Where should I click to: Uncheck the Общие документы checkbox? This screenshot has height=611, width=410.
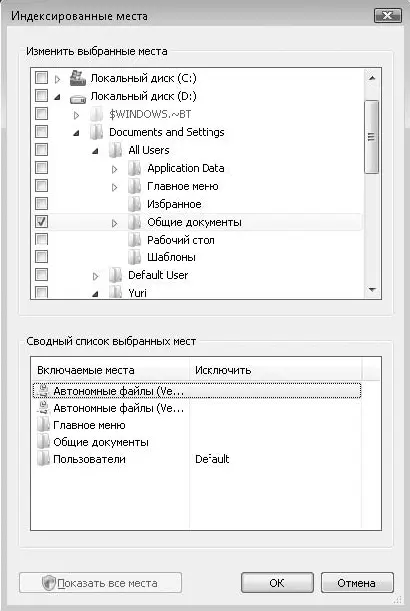[x=41, y=222]
